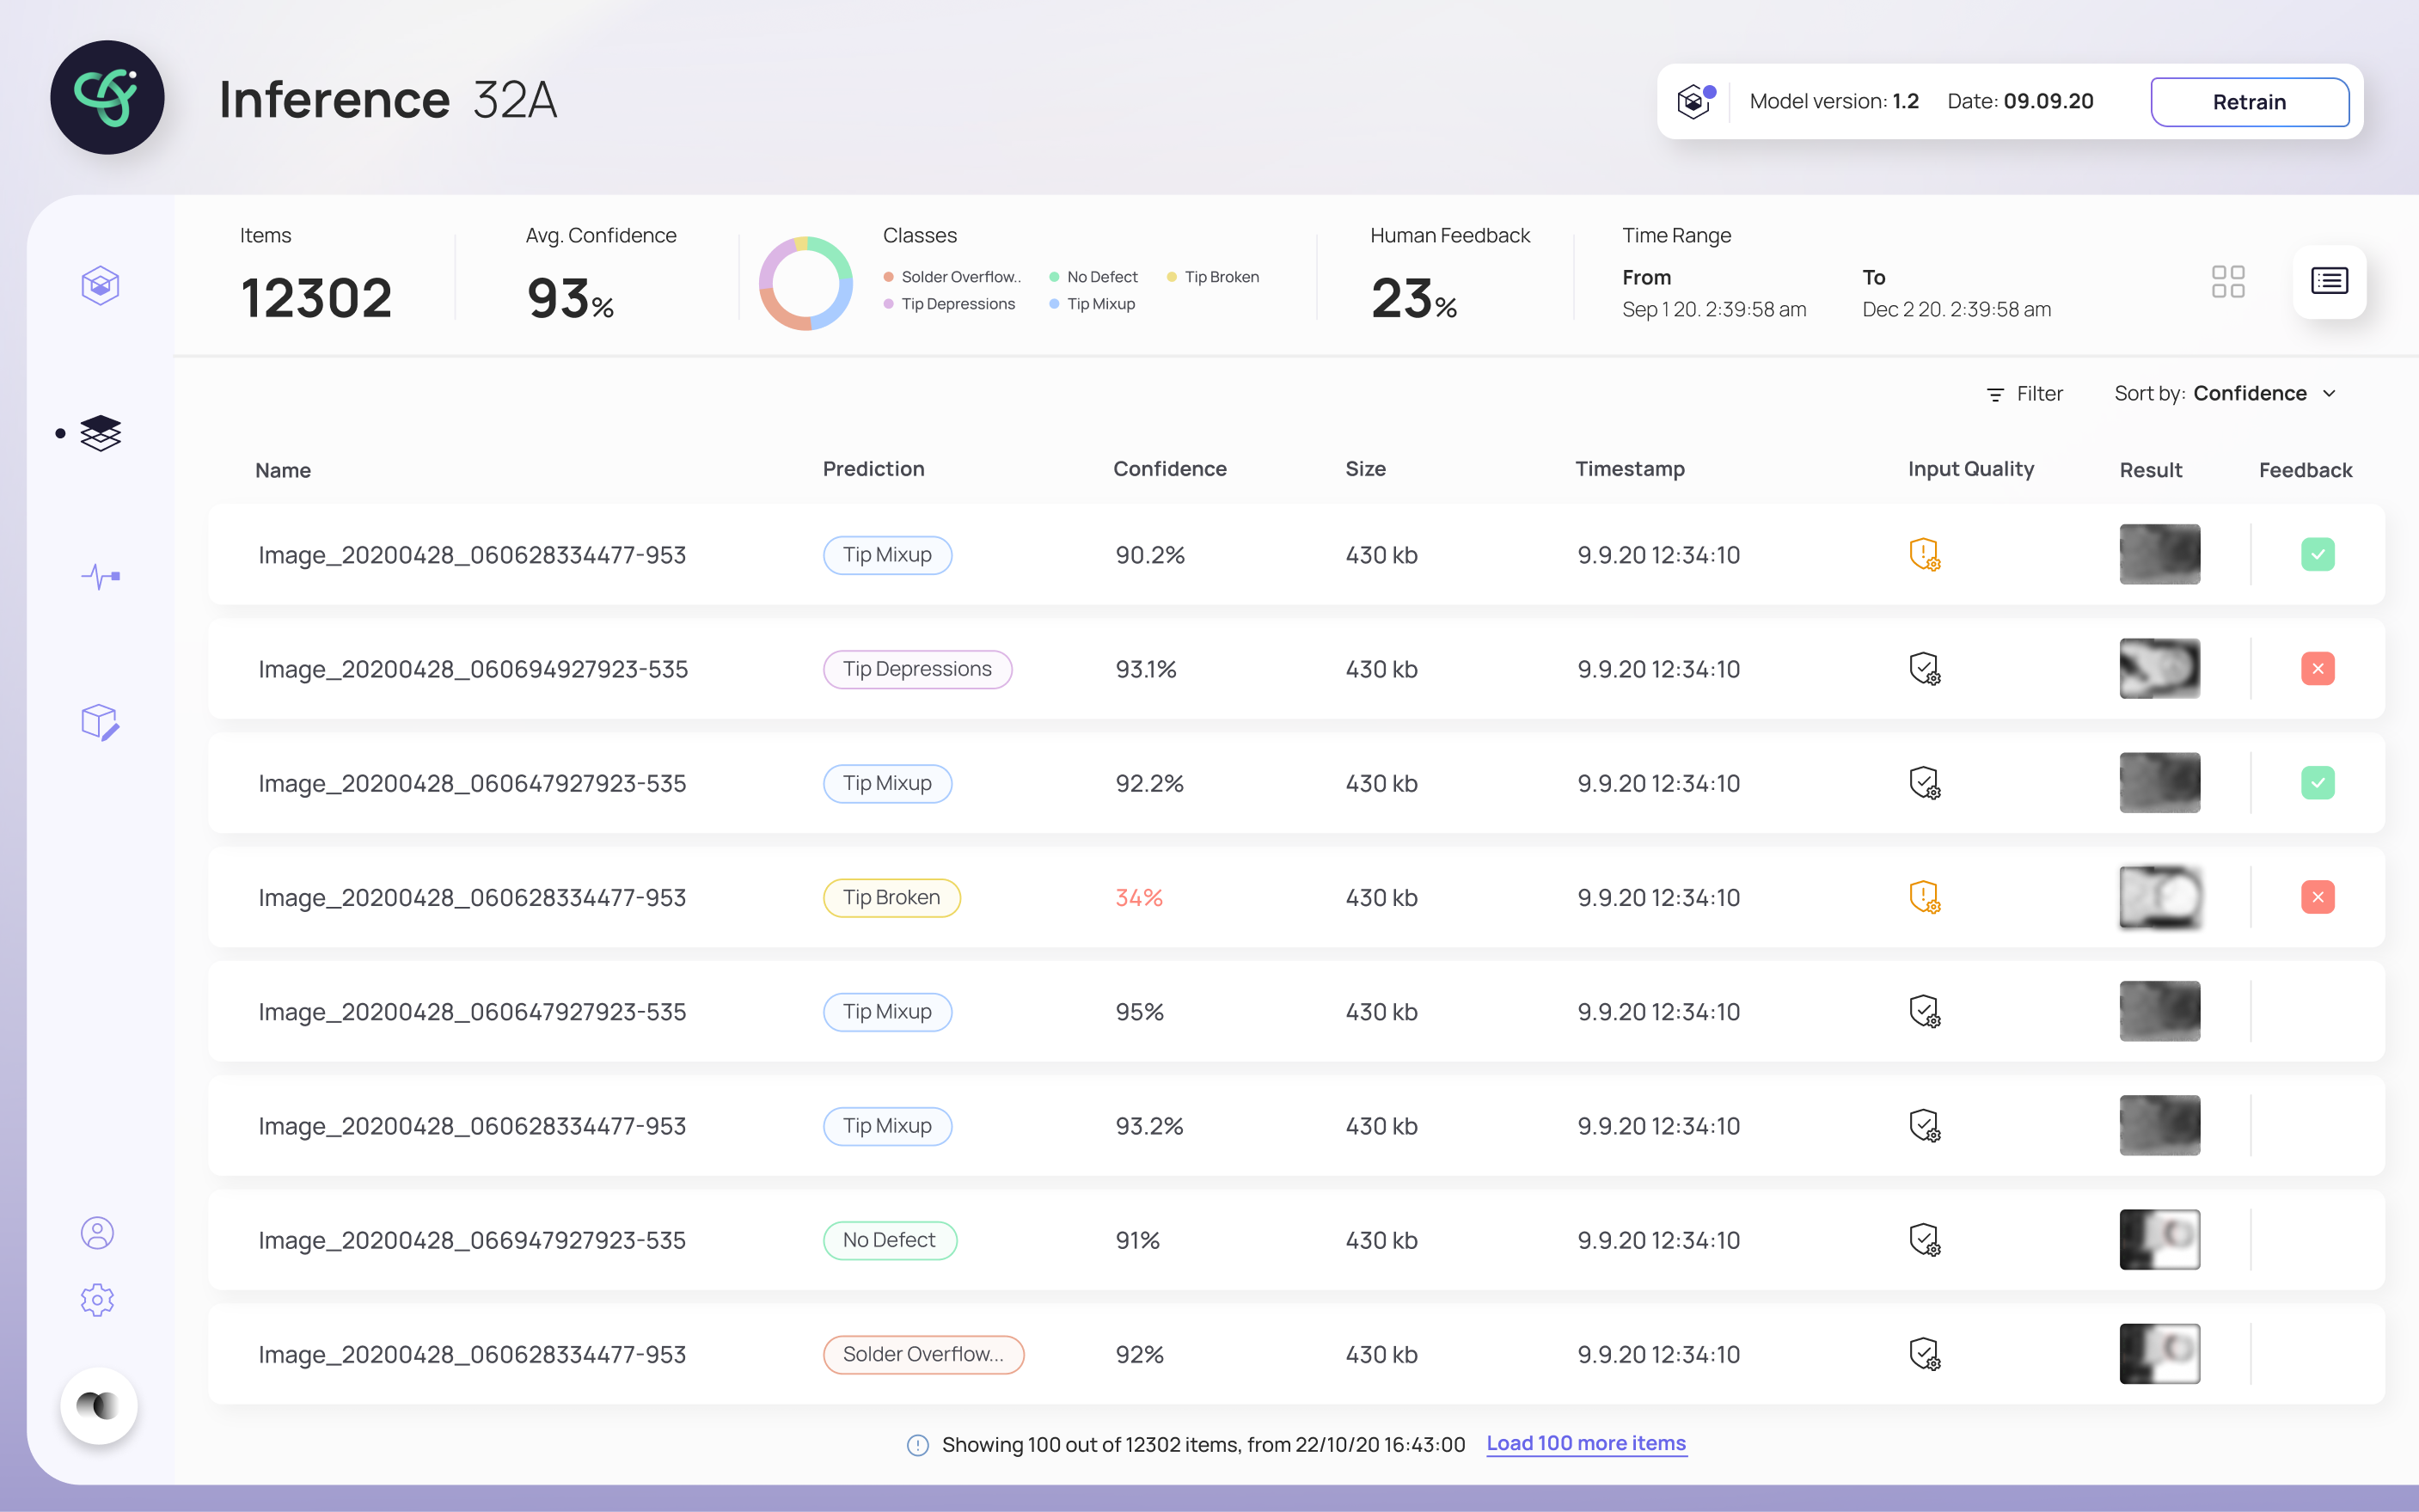2419x1512 pixels.
Task: Click the Classes donut chart
Action: tap(805, 283)
